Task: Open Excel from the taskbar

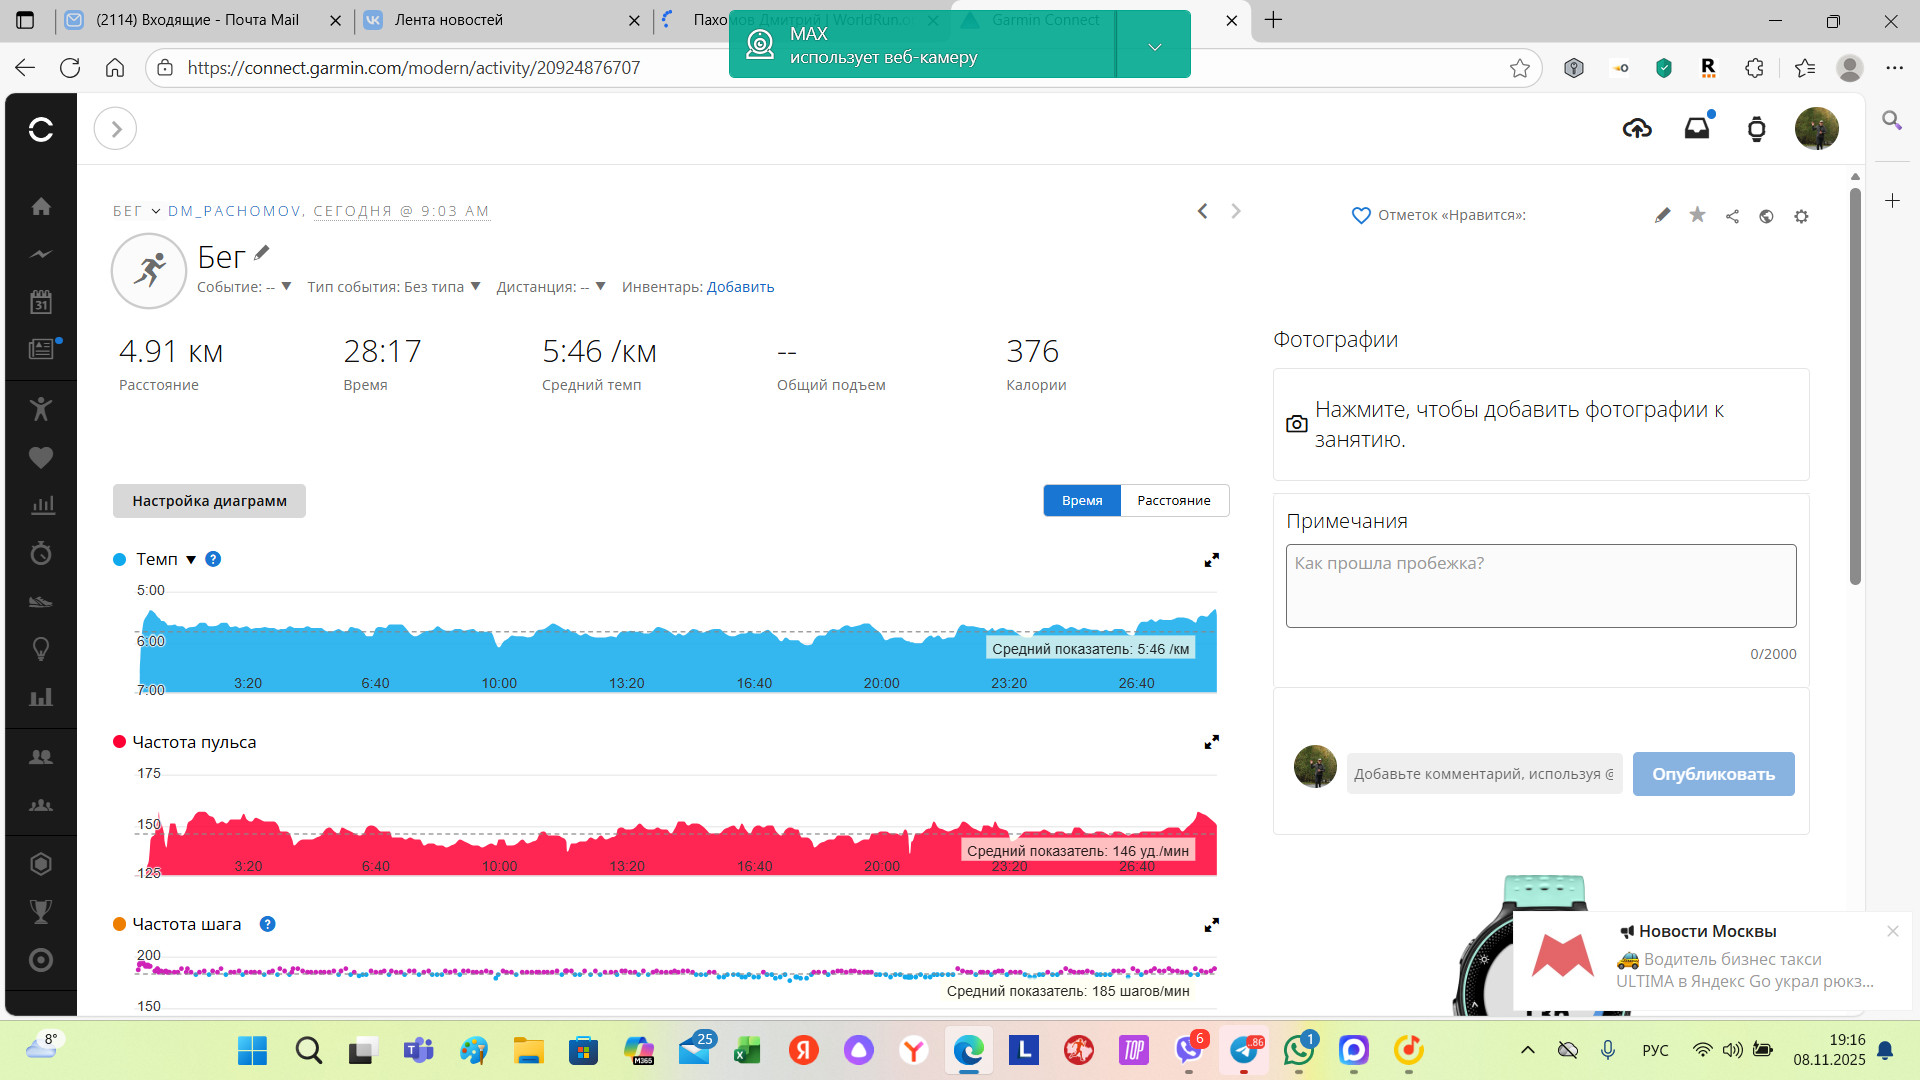Action: (x=747, y=1050)
